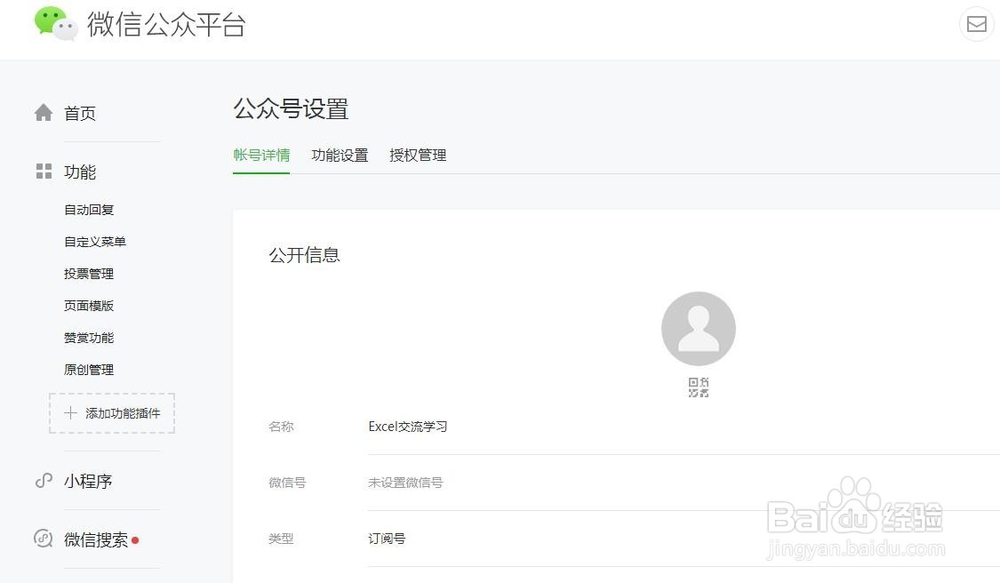
Task: Click the 添加功能插件 button
Action: click(x=111, y=412)
